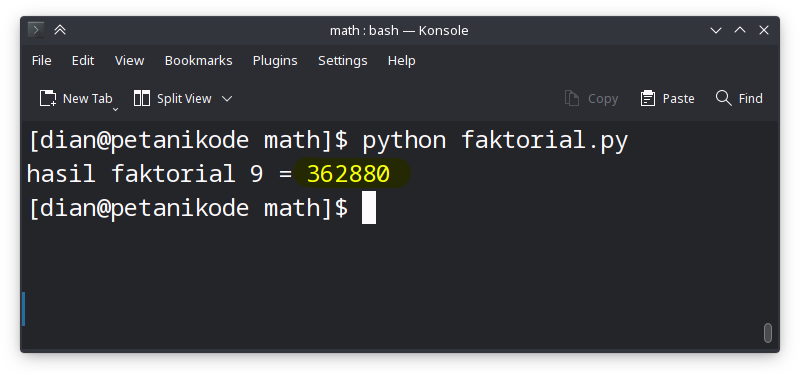Screen dimensions: 800x377
Task: Click the Paste toolbar button
Action: point(667,98)
